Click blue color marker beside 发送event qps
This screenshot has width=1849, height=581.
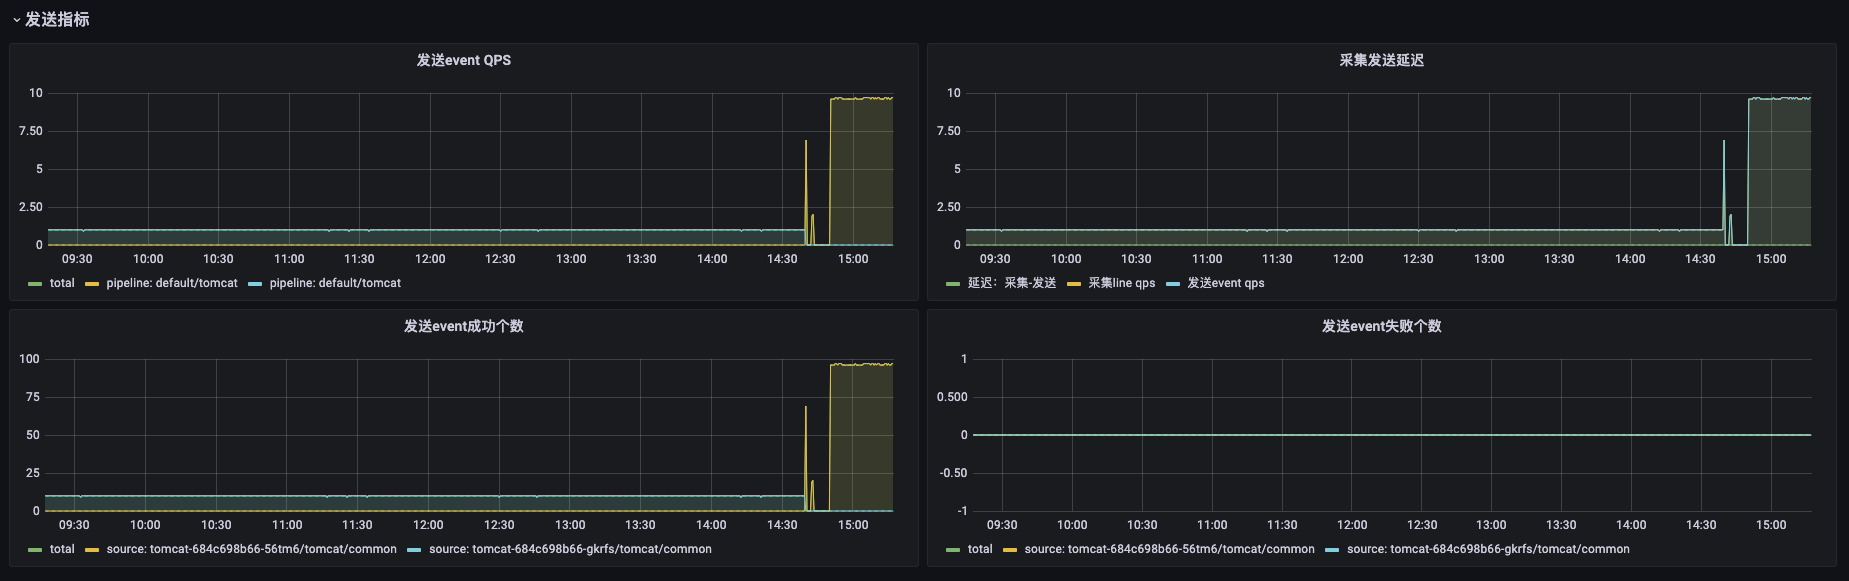1173,284
